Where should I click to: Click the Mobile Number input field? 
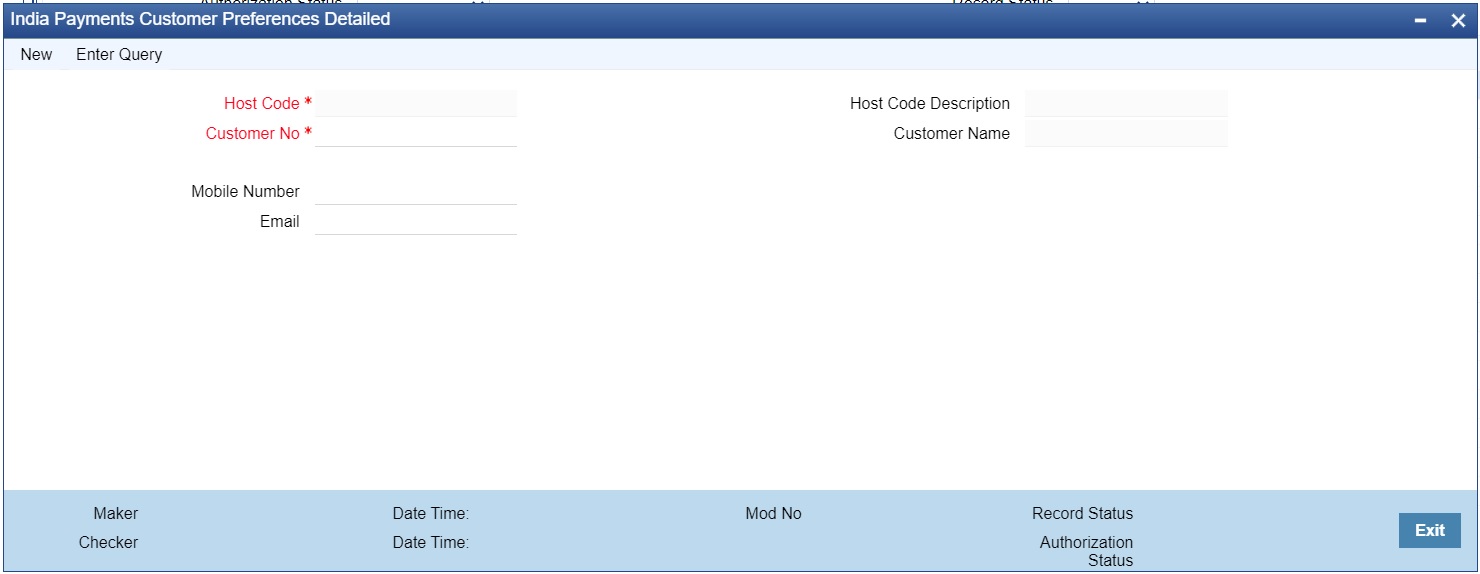(x=416, y=191)
